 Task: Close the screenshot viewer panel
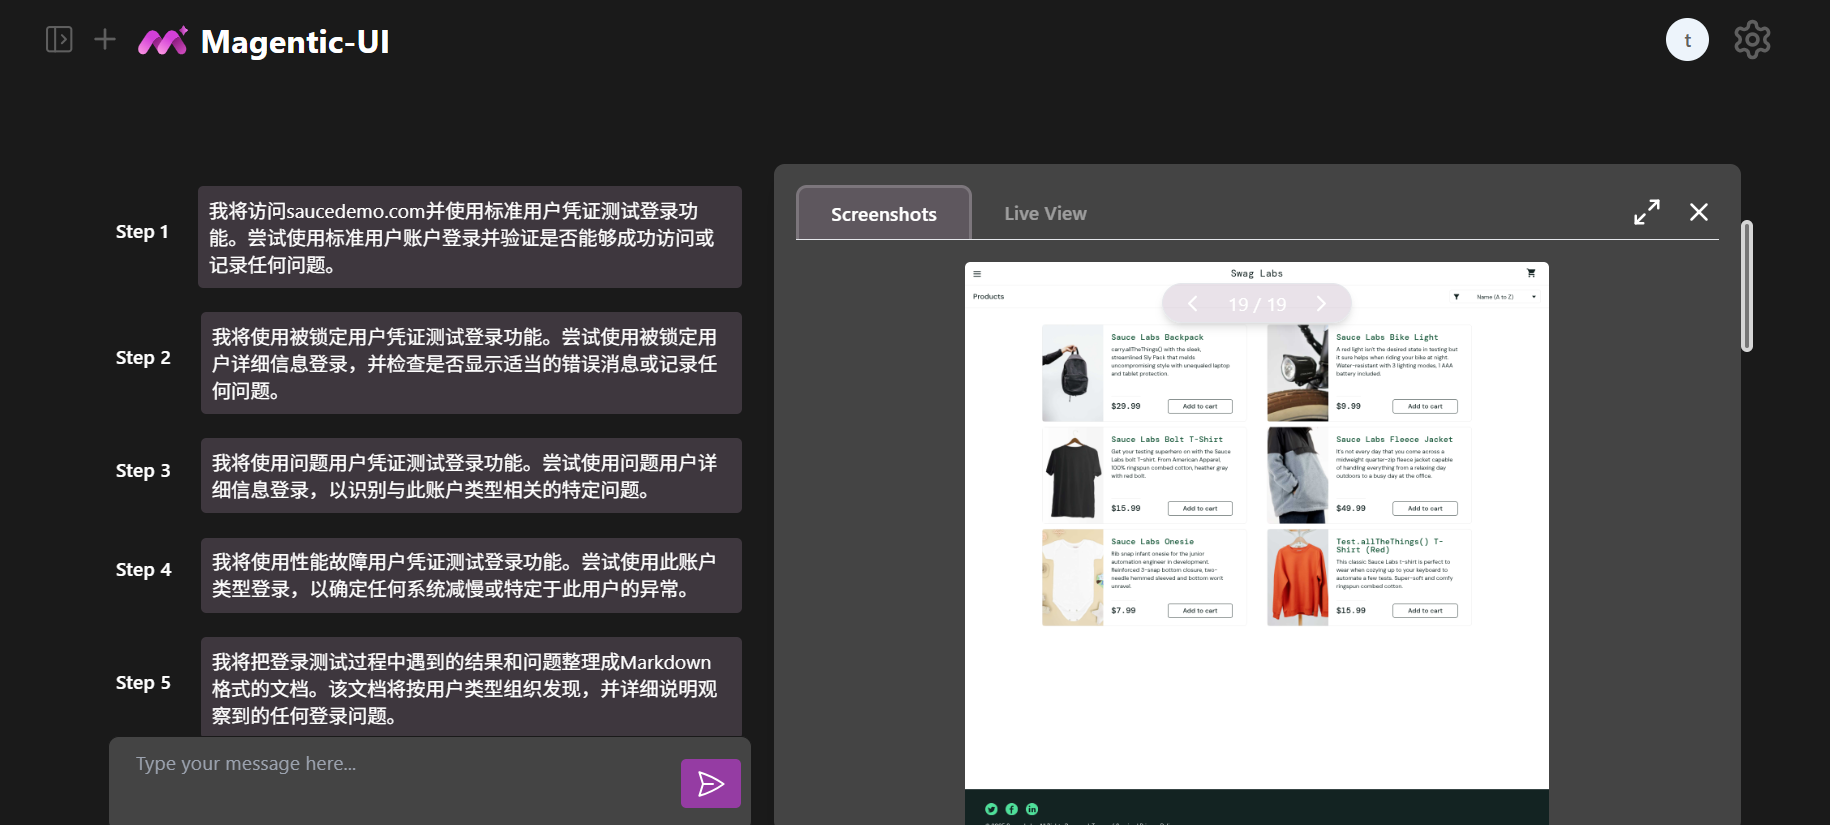1699,212
